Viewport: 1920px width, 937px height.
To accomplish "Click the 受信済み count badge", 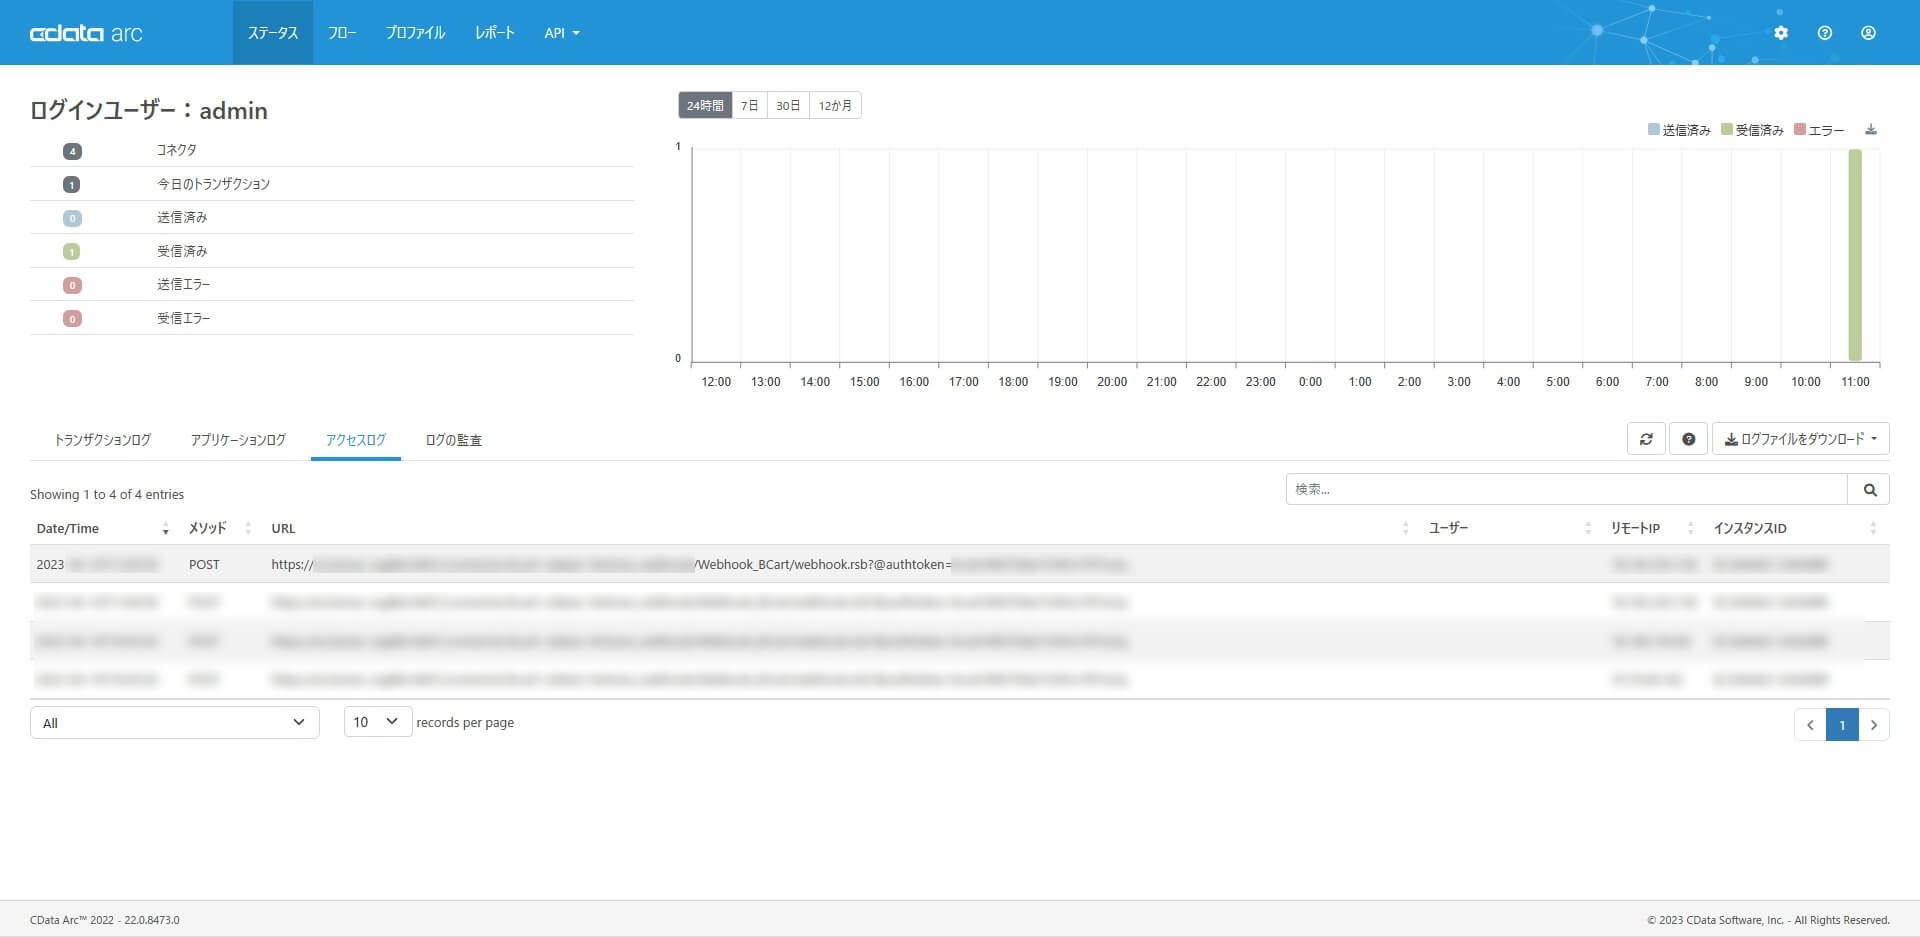I will coord(72,252).
